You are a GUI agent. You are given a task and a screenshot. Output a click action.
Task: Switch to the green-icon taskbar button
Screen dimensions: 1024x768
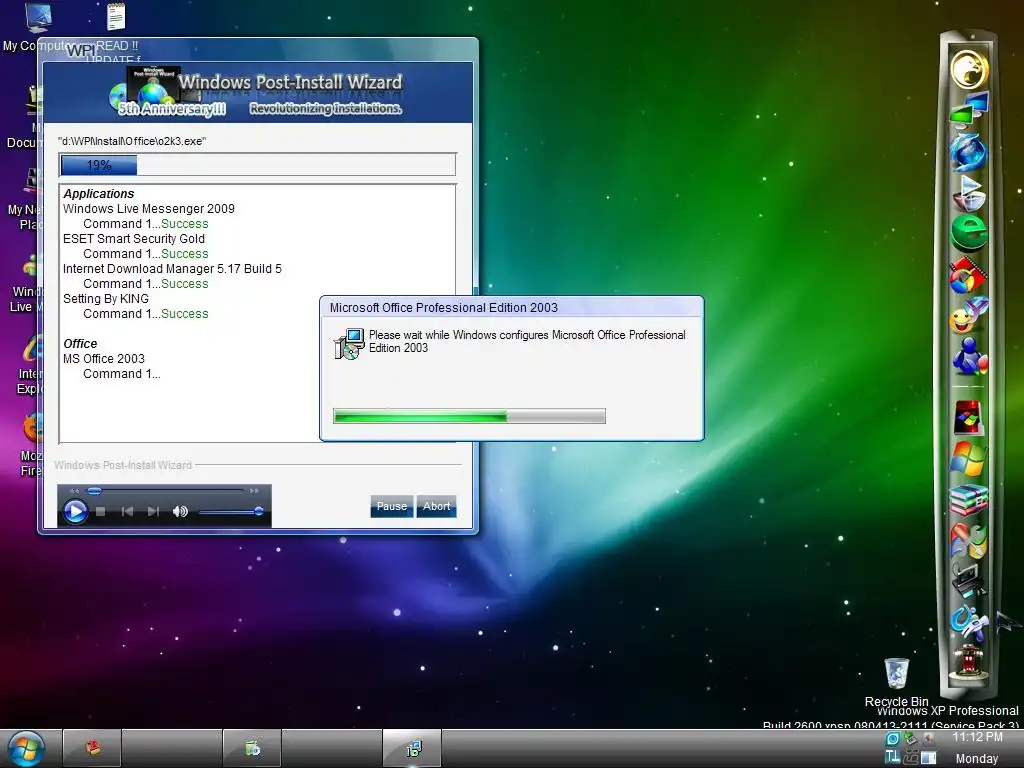tap(252, 748)
